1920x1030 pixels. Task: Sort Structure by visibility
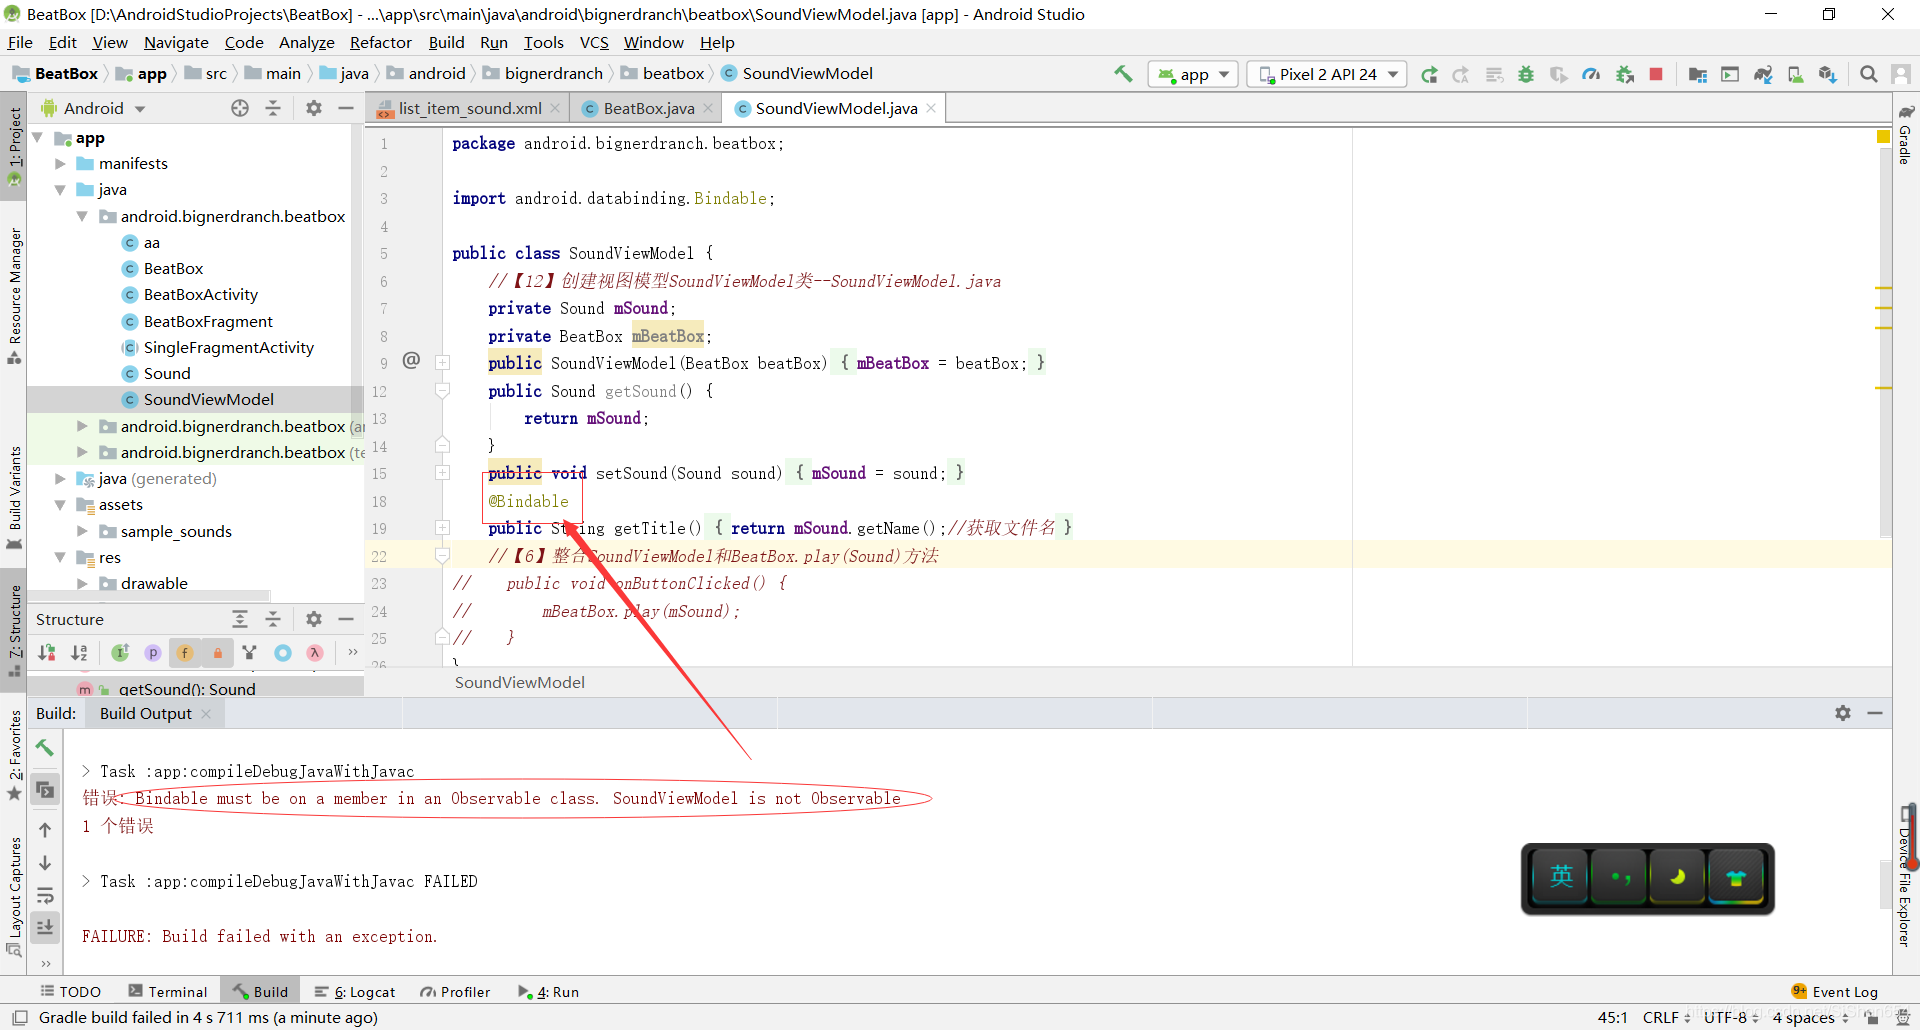47,653
